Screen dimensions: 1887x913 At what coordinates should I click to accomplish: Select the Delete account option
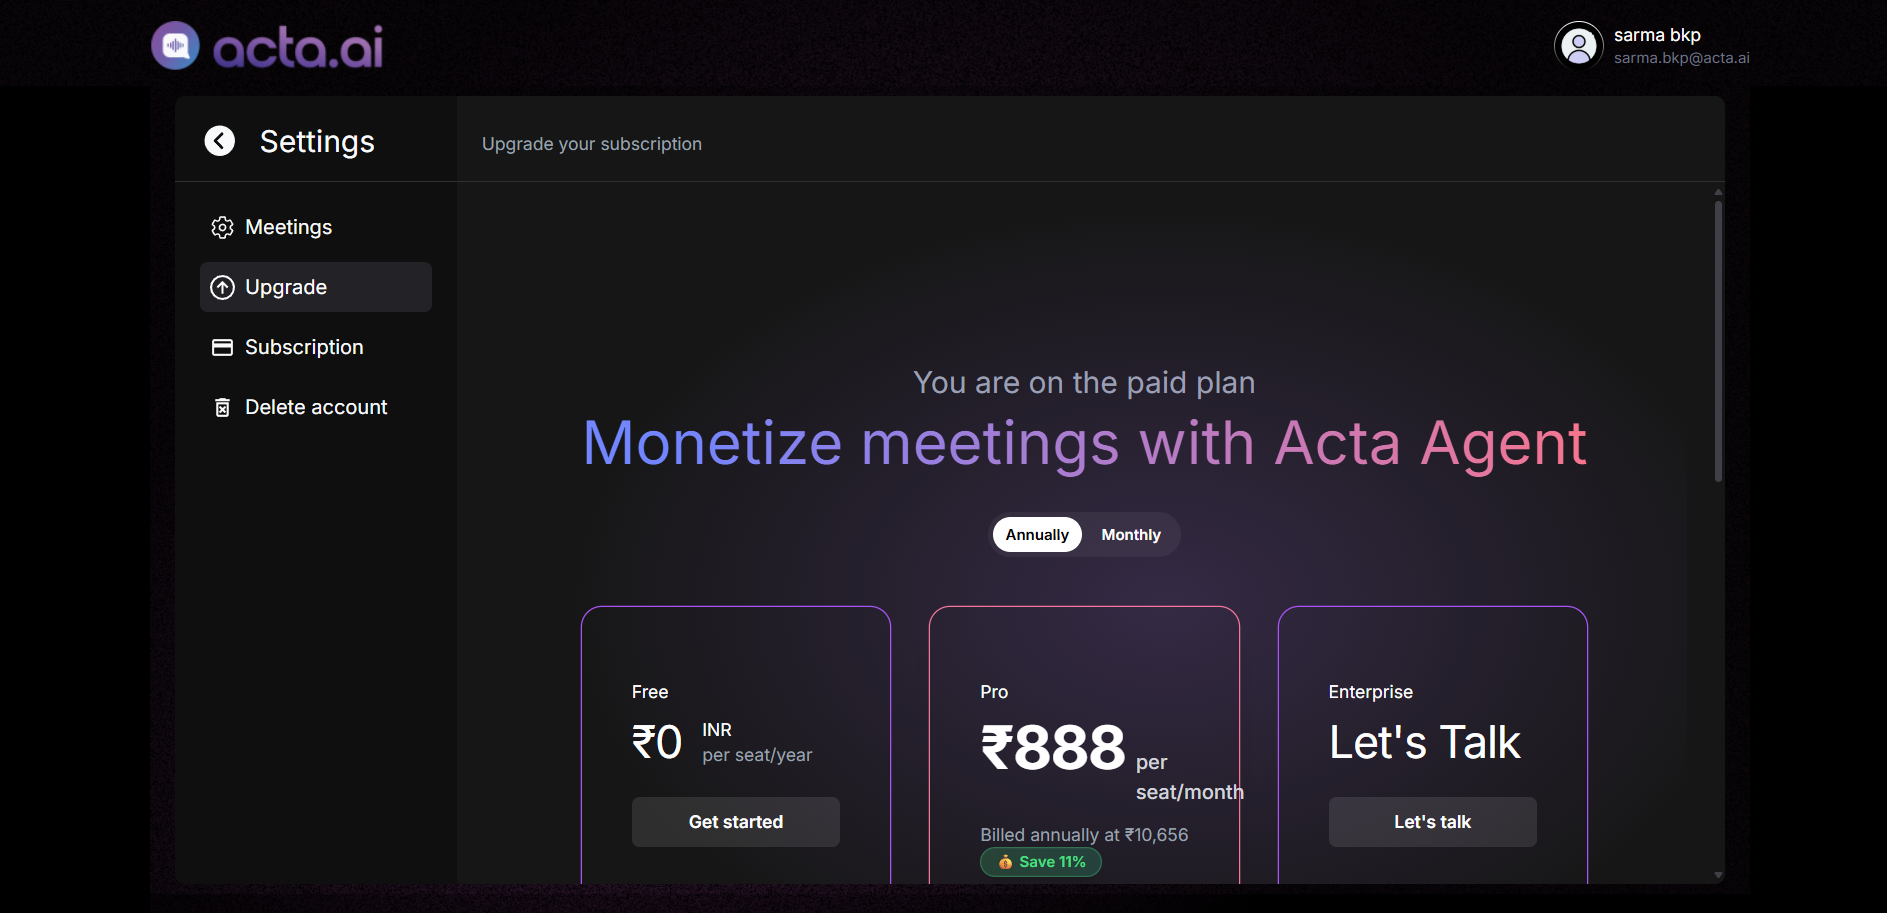click(x=315, y=407)
